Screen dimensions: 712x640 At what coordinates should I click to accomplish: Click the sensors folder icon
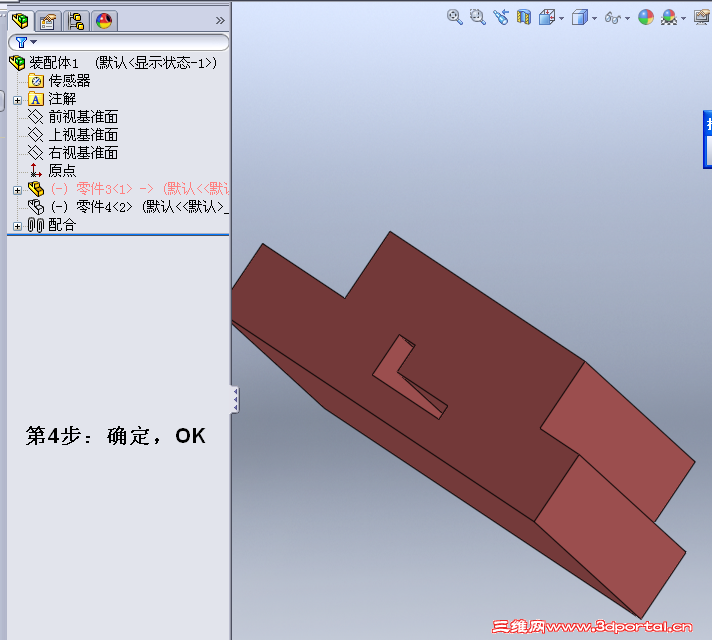[x=36, y=81]
